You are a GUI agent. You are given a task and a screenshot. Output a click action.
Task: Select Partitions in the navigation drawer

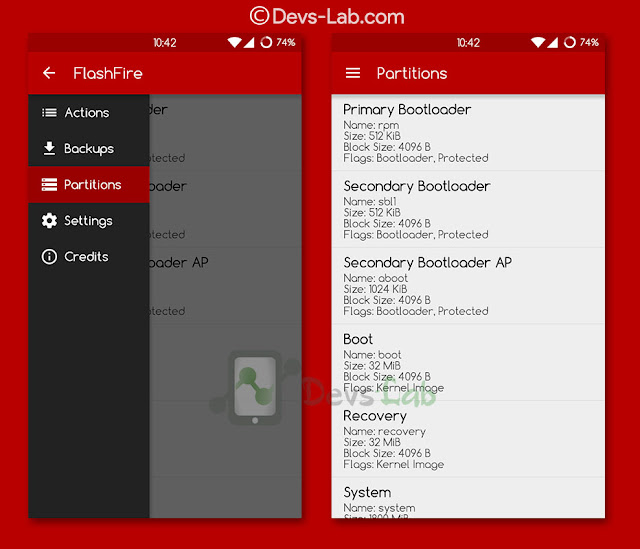pos(89,184)
